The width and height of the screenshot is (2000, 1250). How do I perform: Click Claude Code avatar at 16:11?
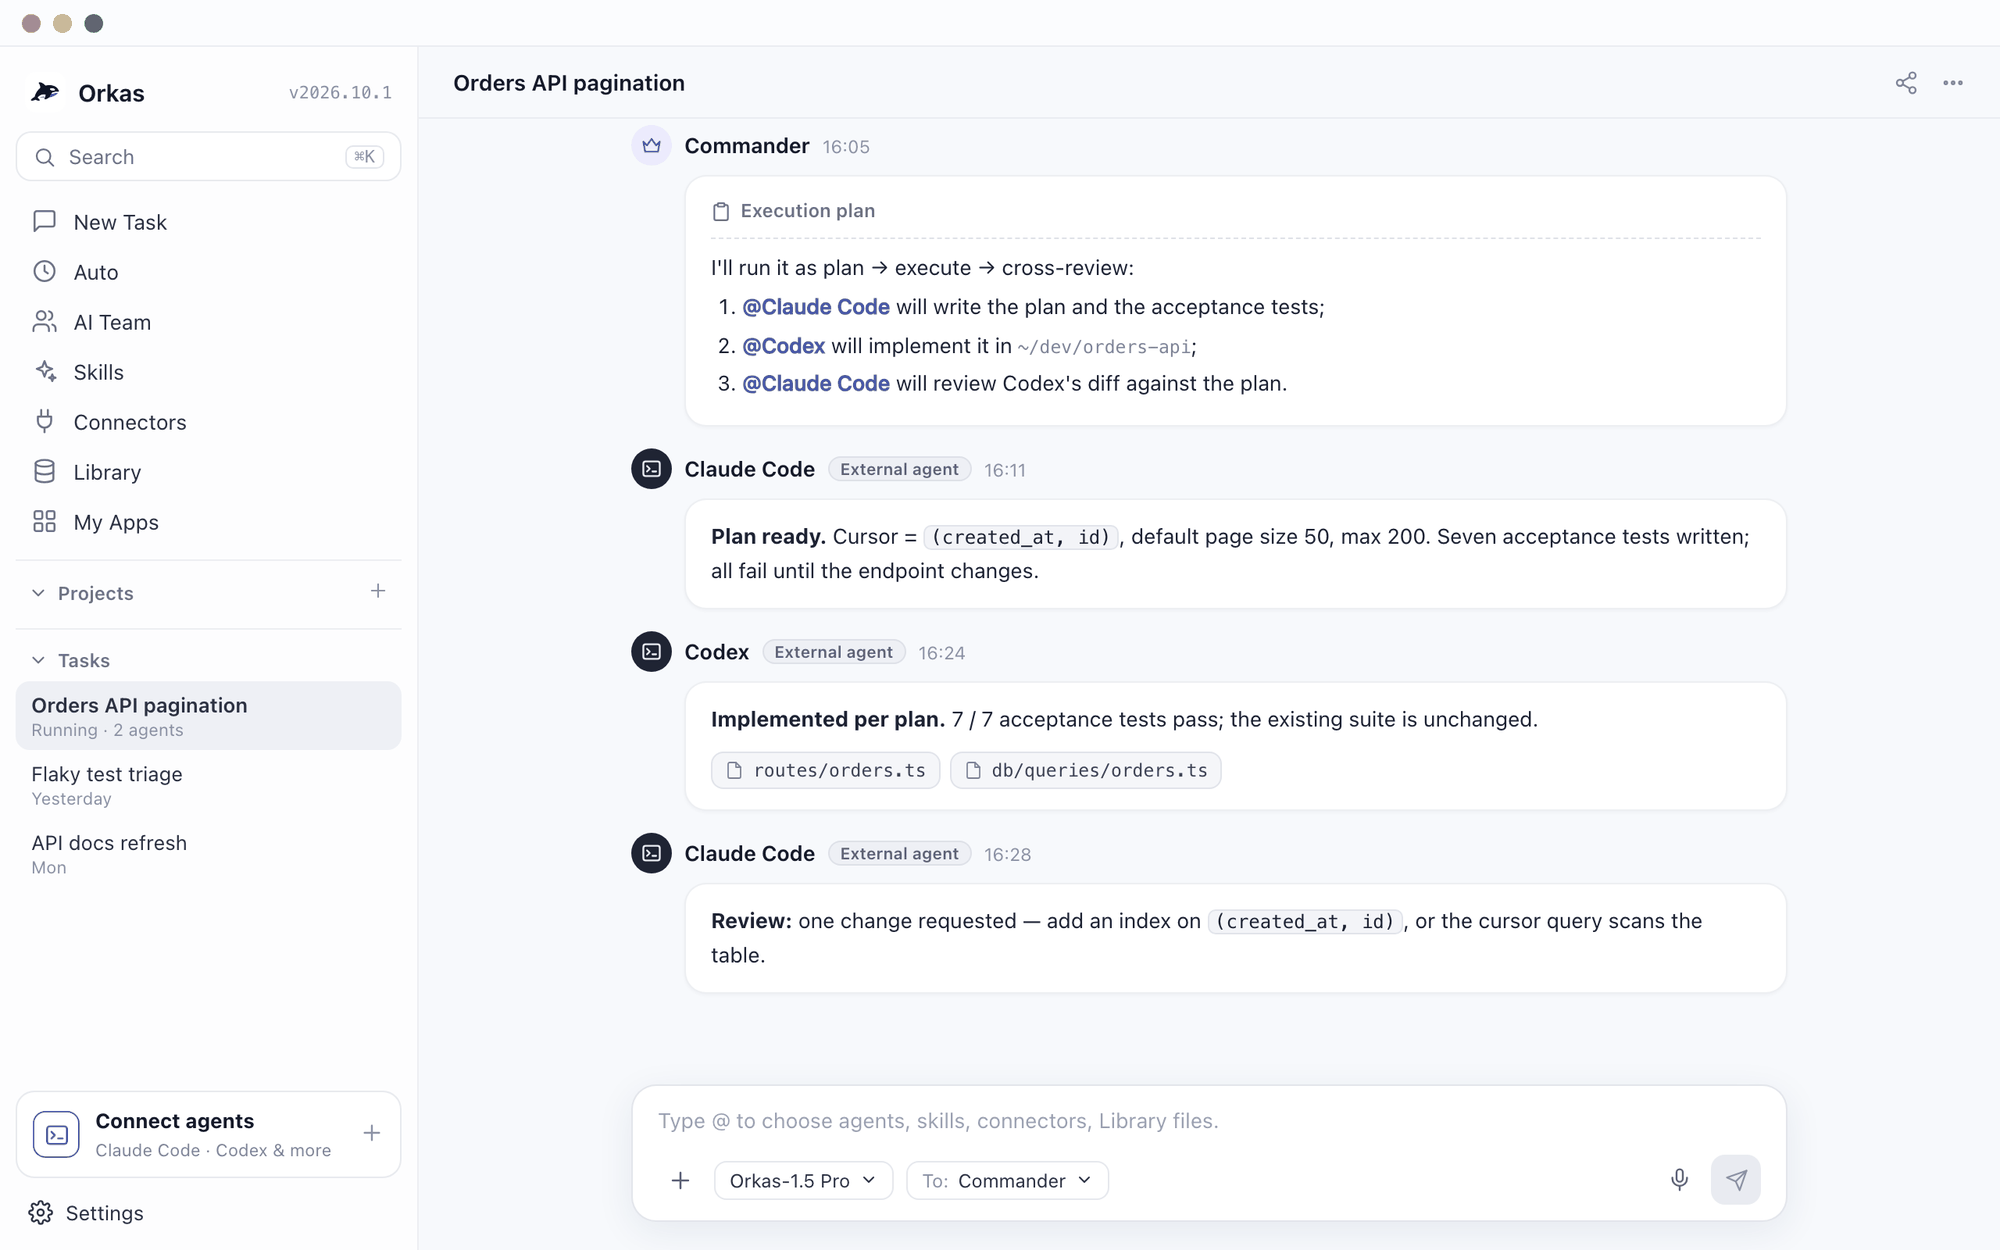[x=651, y=468]
